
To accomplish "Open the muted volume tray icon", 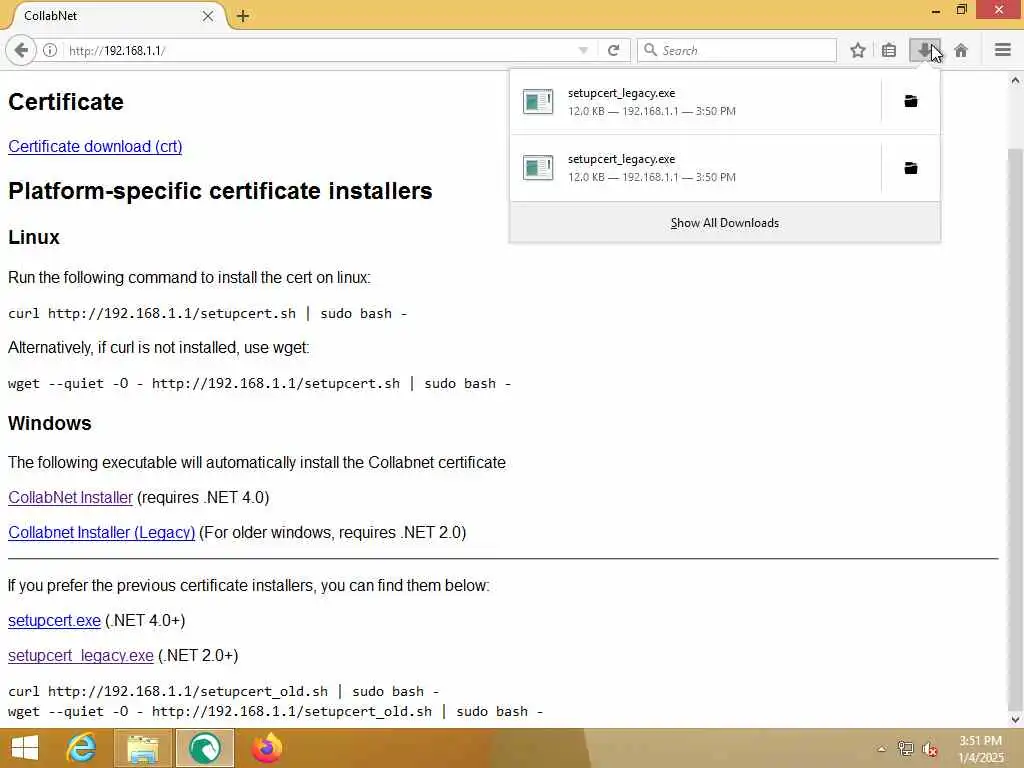I will [x=929, y=749].
